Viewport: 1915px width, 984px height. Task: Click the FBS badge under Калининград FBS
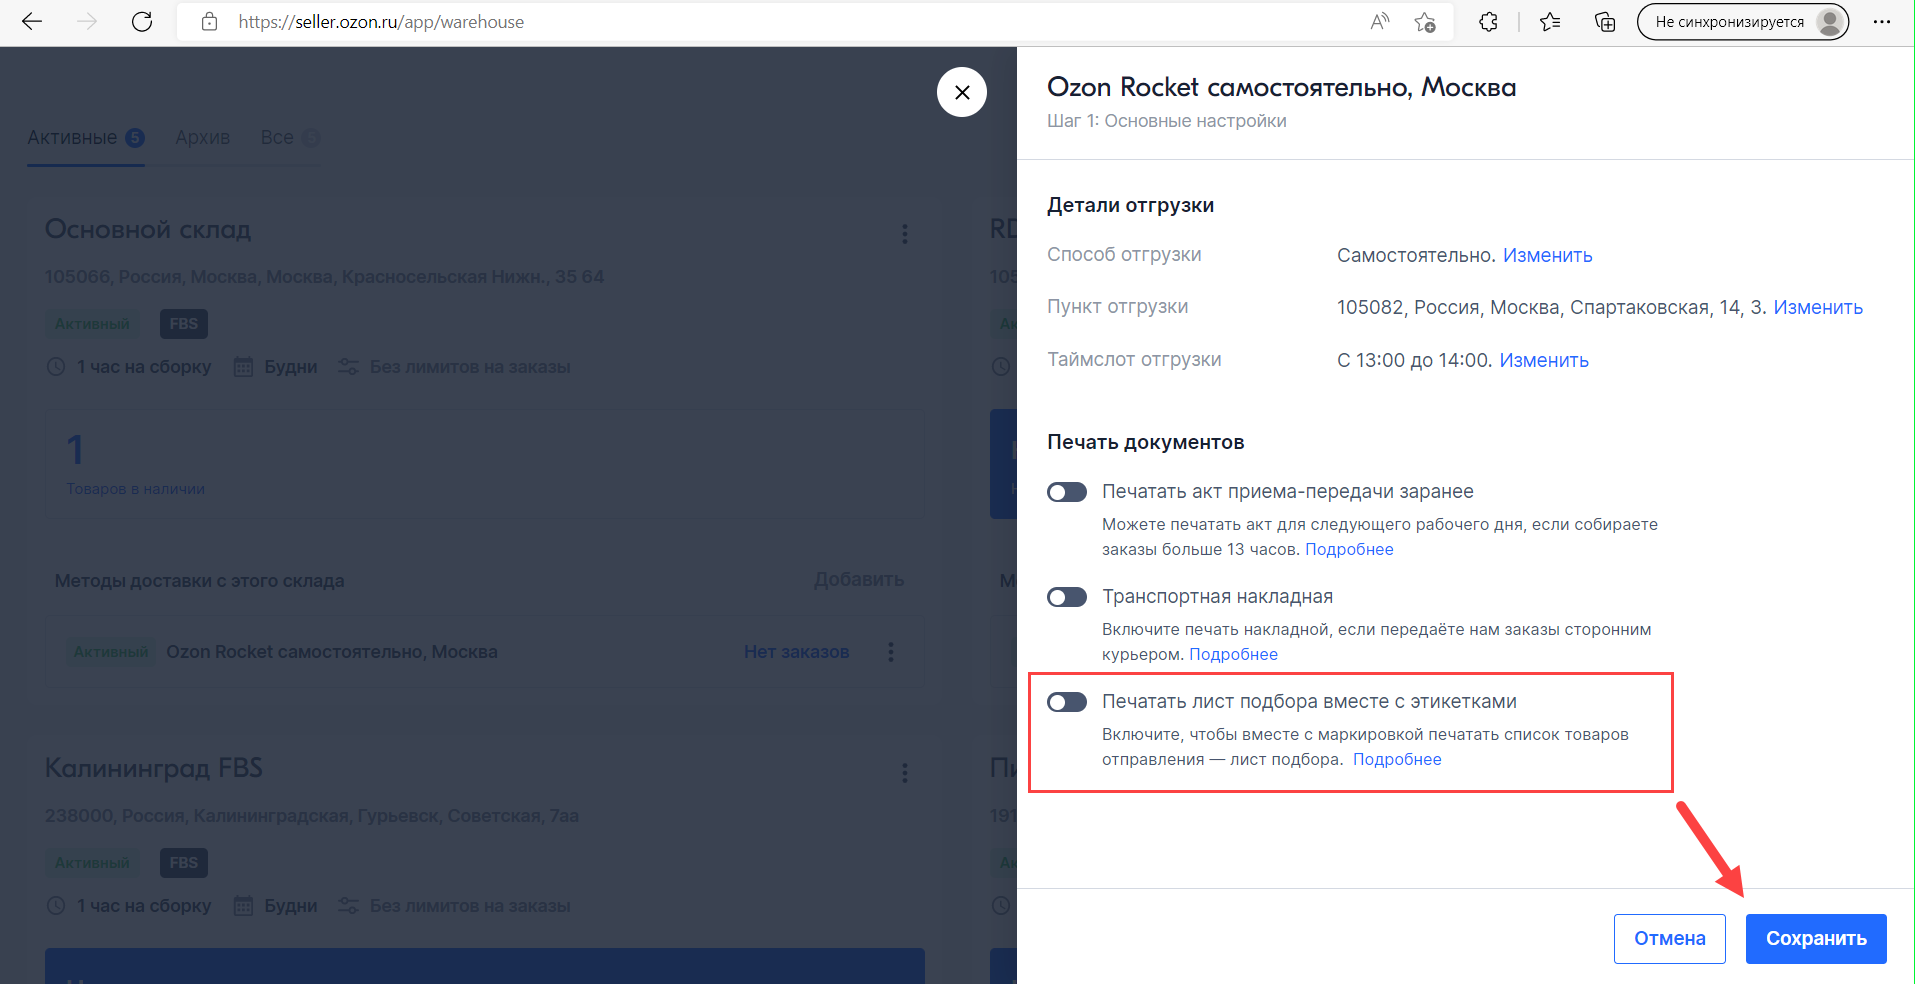[x=184, y=863]
